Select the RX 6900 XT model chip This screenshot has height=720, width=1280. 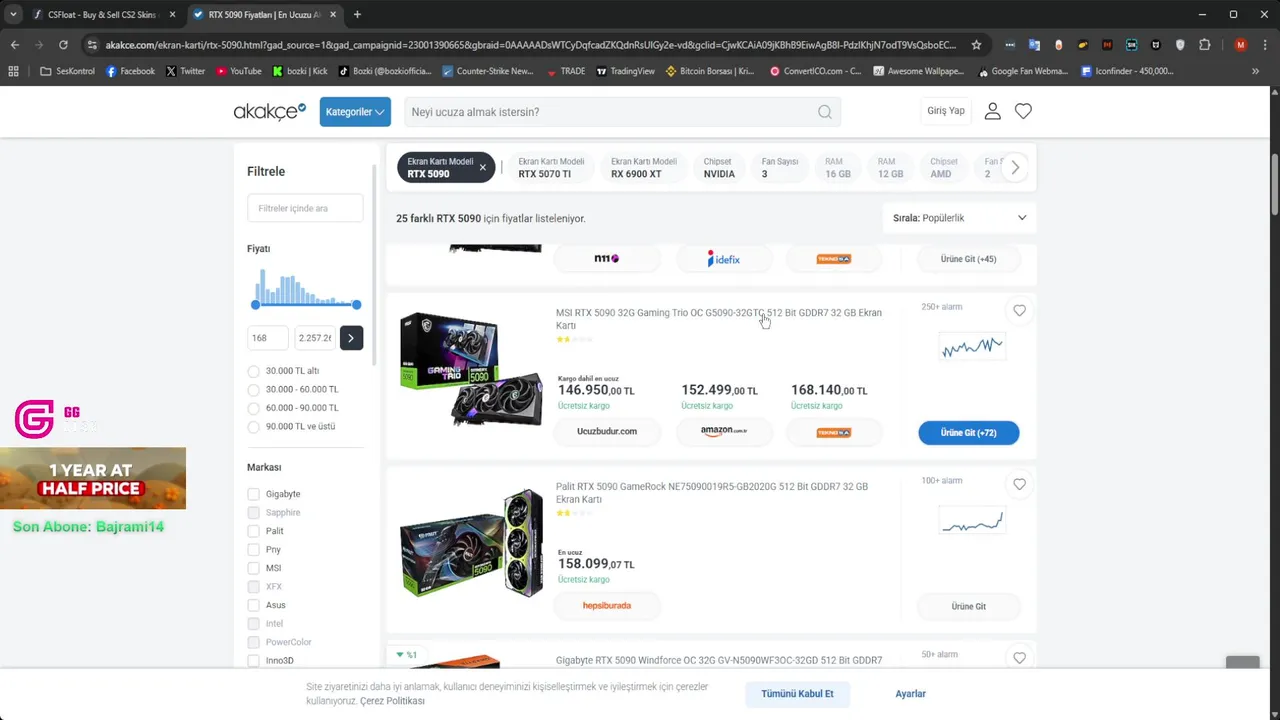pyautogui.click(x=644, y=168)
